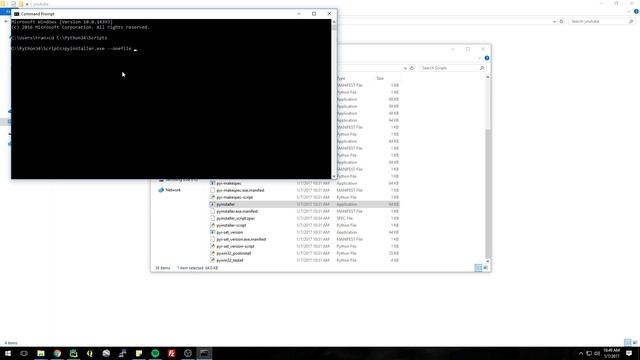
Task: Click the pyinstaller file icon
Action: 212,204
